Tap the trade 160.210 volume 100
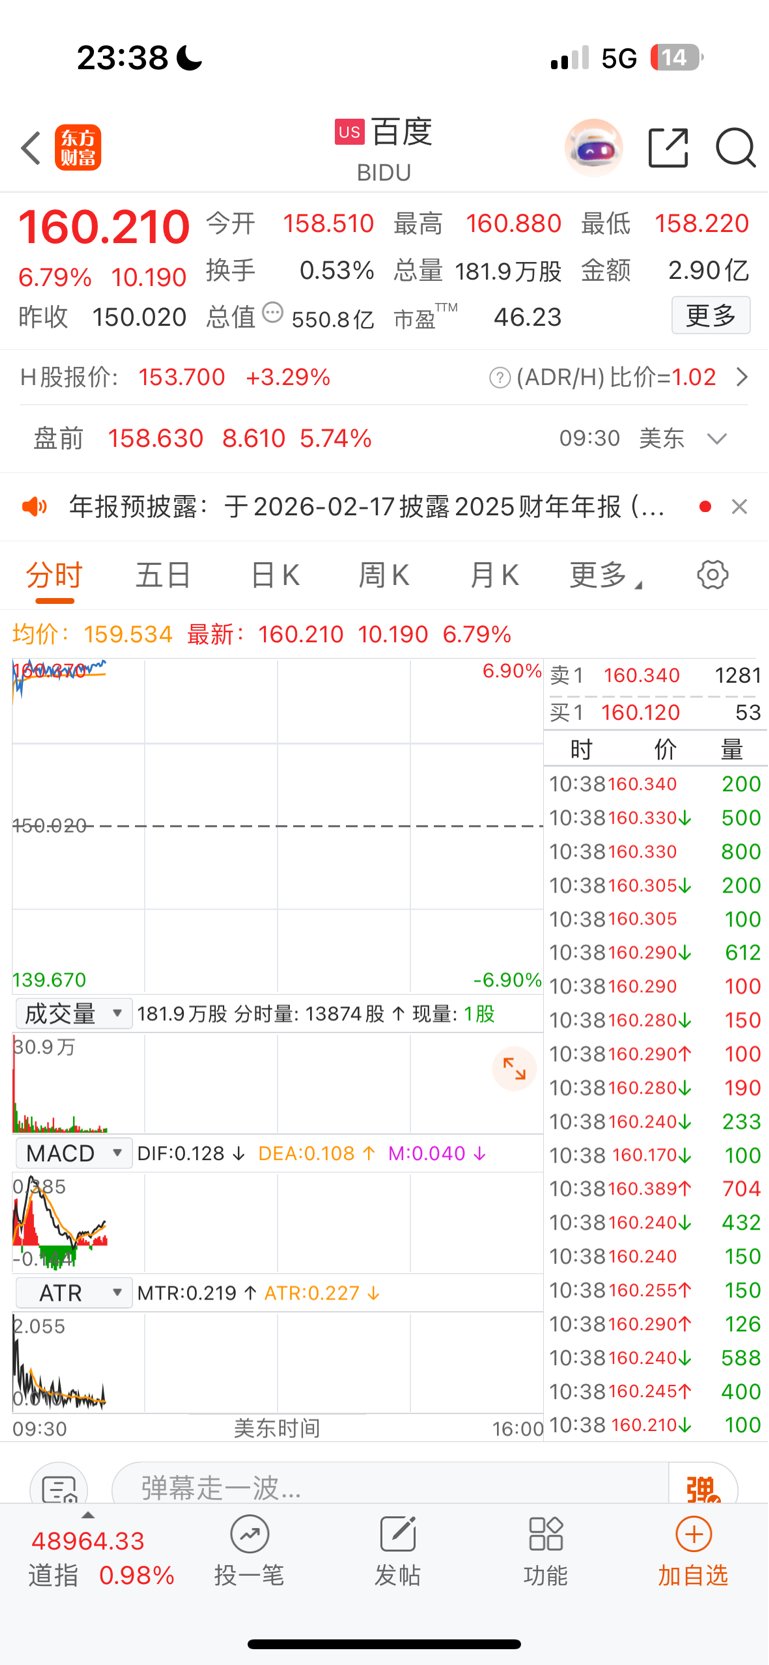The height and width of the screenshot is (1665, 769). (x=655, y=1425)
